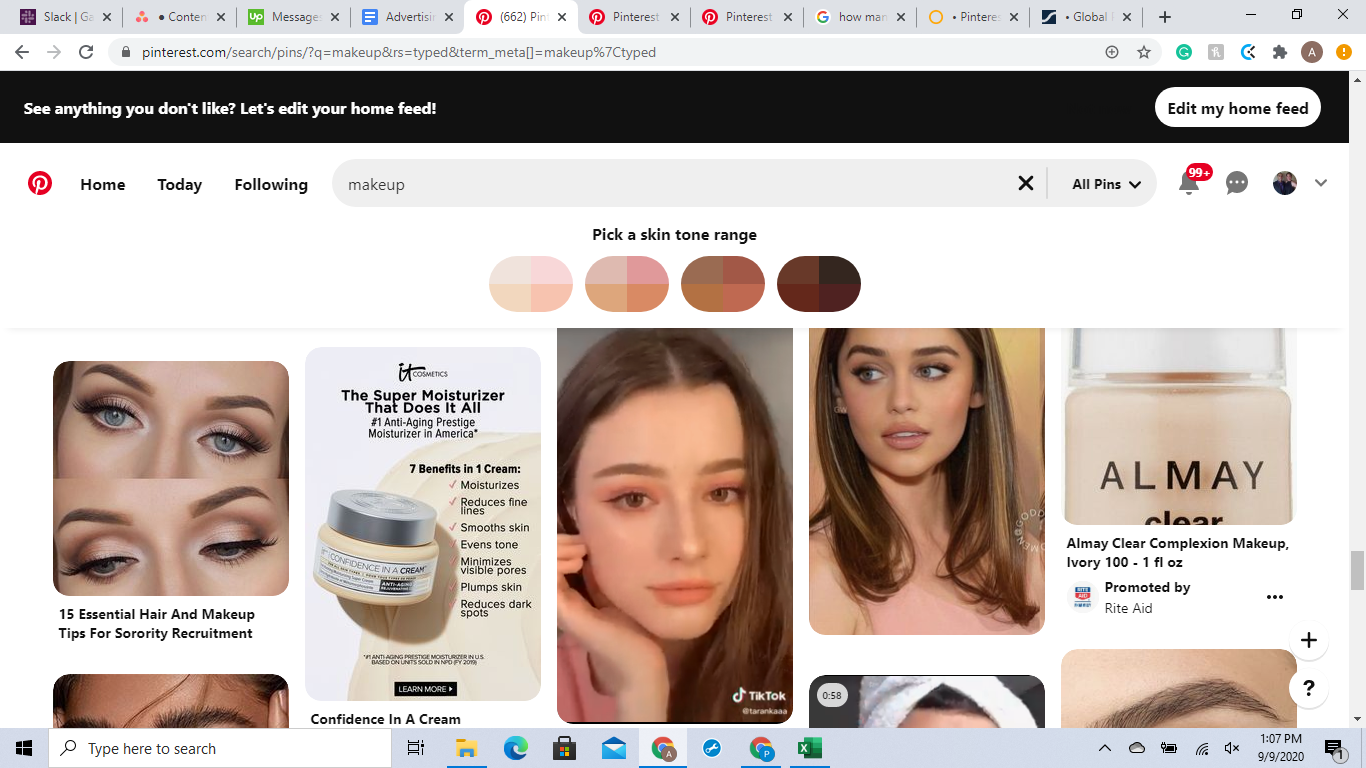
Task: Open Task View on the taskbar
Action: click(416, 748)
